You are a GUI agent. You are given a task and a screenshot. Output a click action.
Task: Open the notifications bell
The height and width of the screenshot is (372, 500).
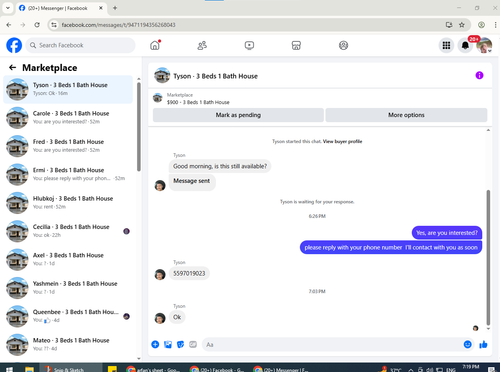click(x=465, y=45)
